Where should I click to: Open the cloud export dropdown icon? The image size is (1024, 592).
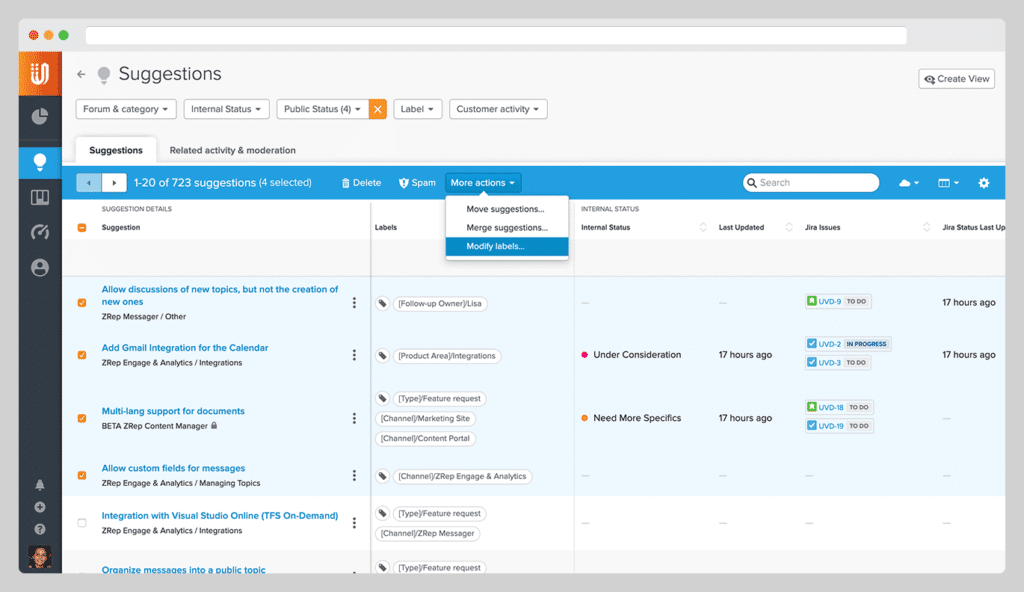pyautogui.click(x=908, y=183)
